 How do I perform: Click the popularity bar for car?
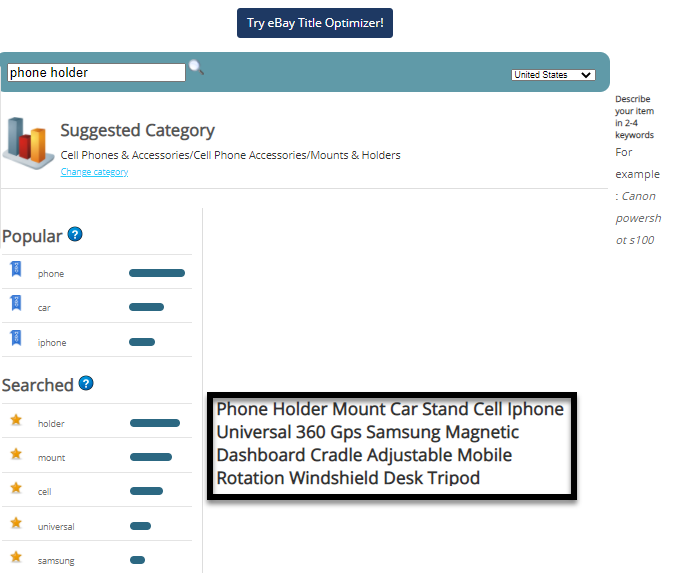click(147, 307)
